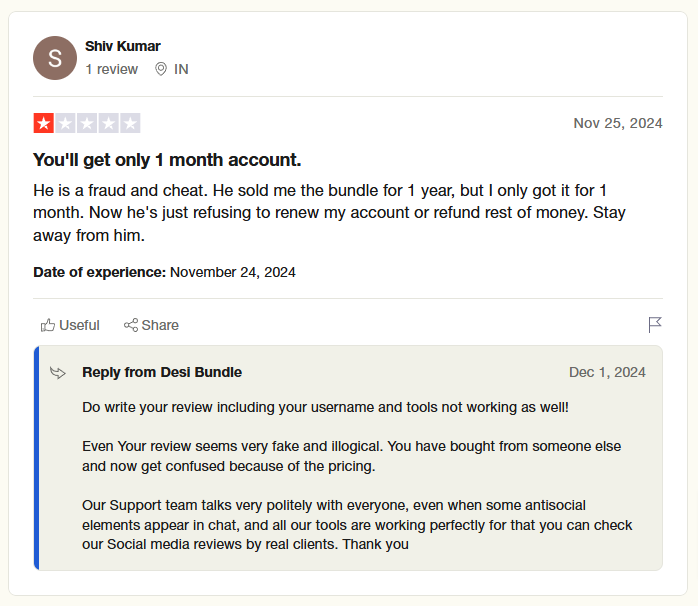Click the reply paragraph about 'Our Support team'
This screenshot has width=698, height=606.
click(x=357, y=525)
